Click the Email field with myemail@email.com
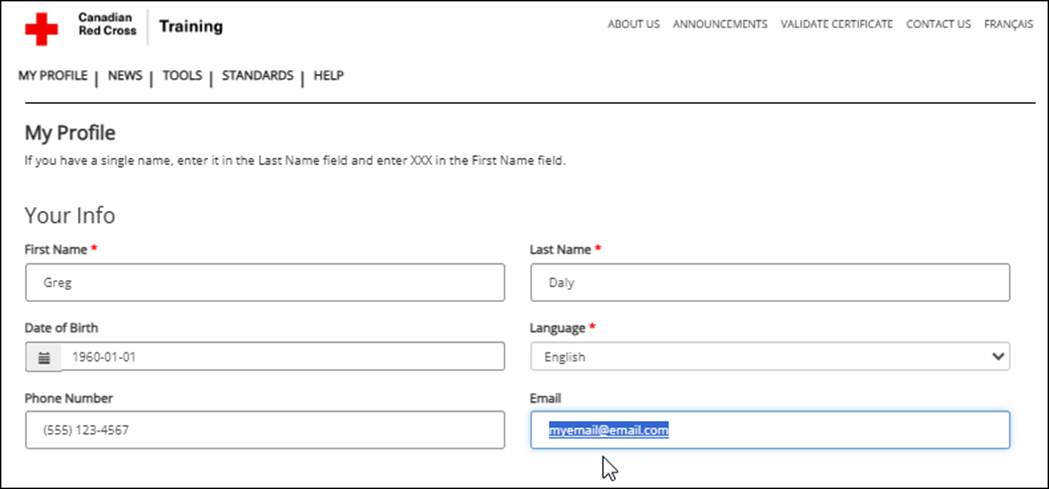This screenshot has width=1049, height=489. coord(770,430)
